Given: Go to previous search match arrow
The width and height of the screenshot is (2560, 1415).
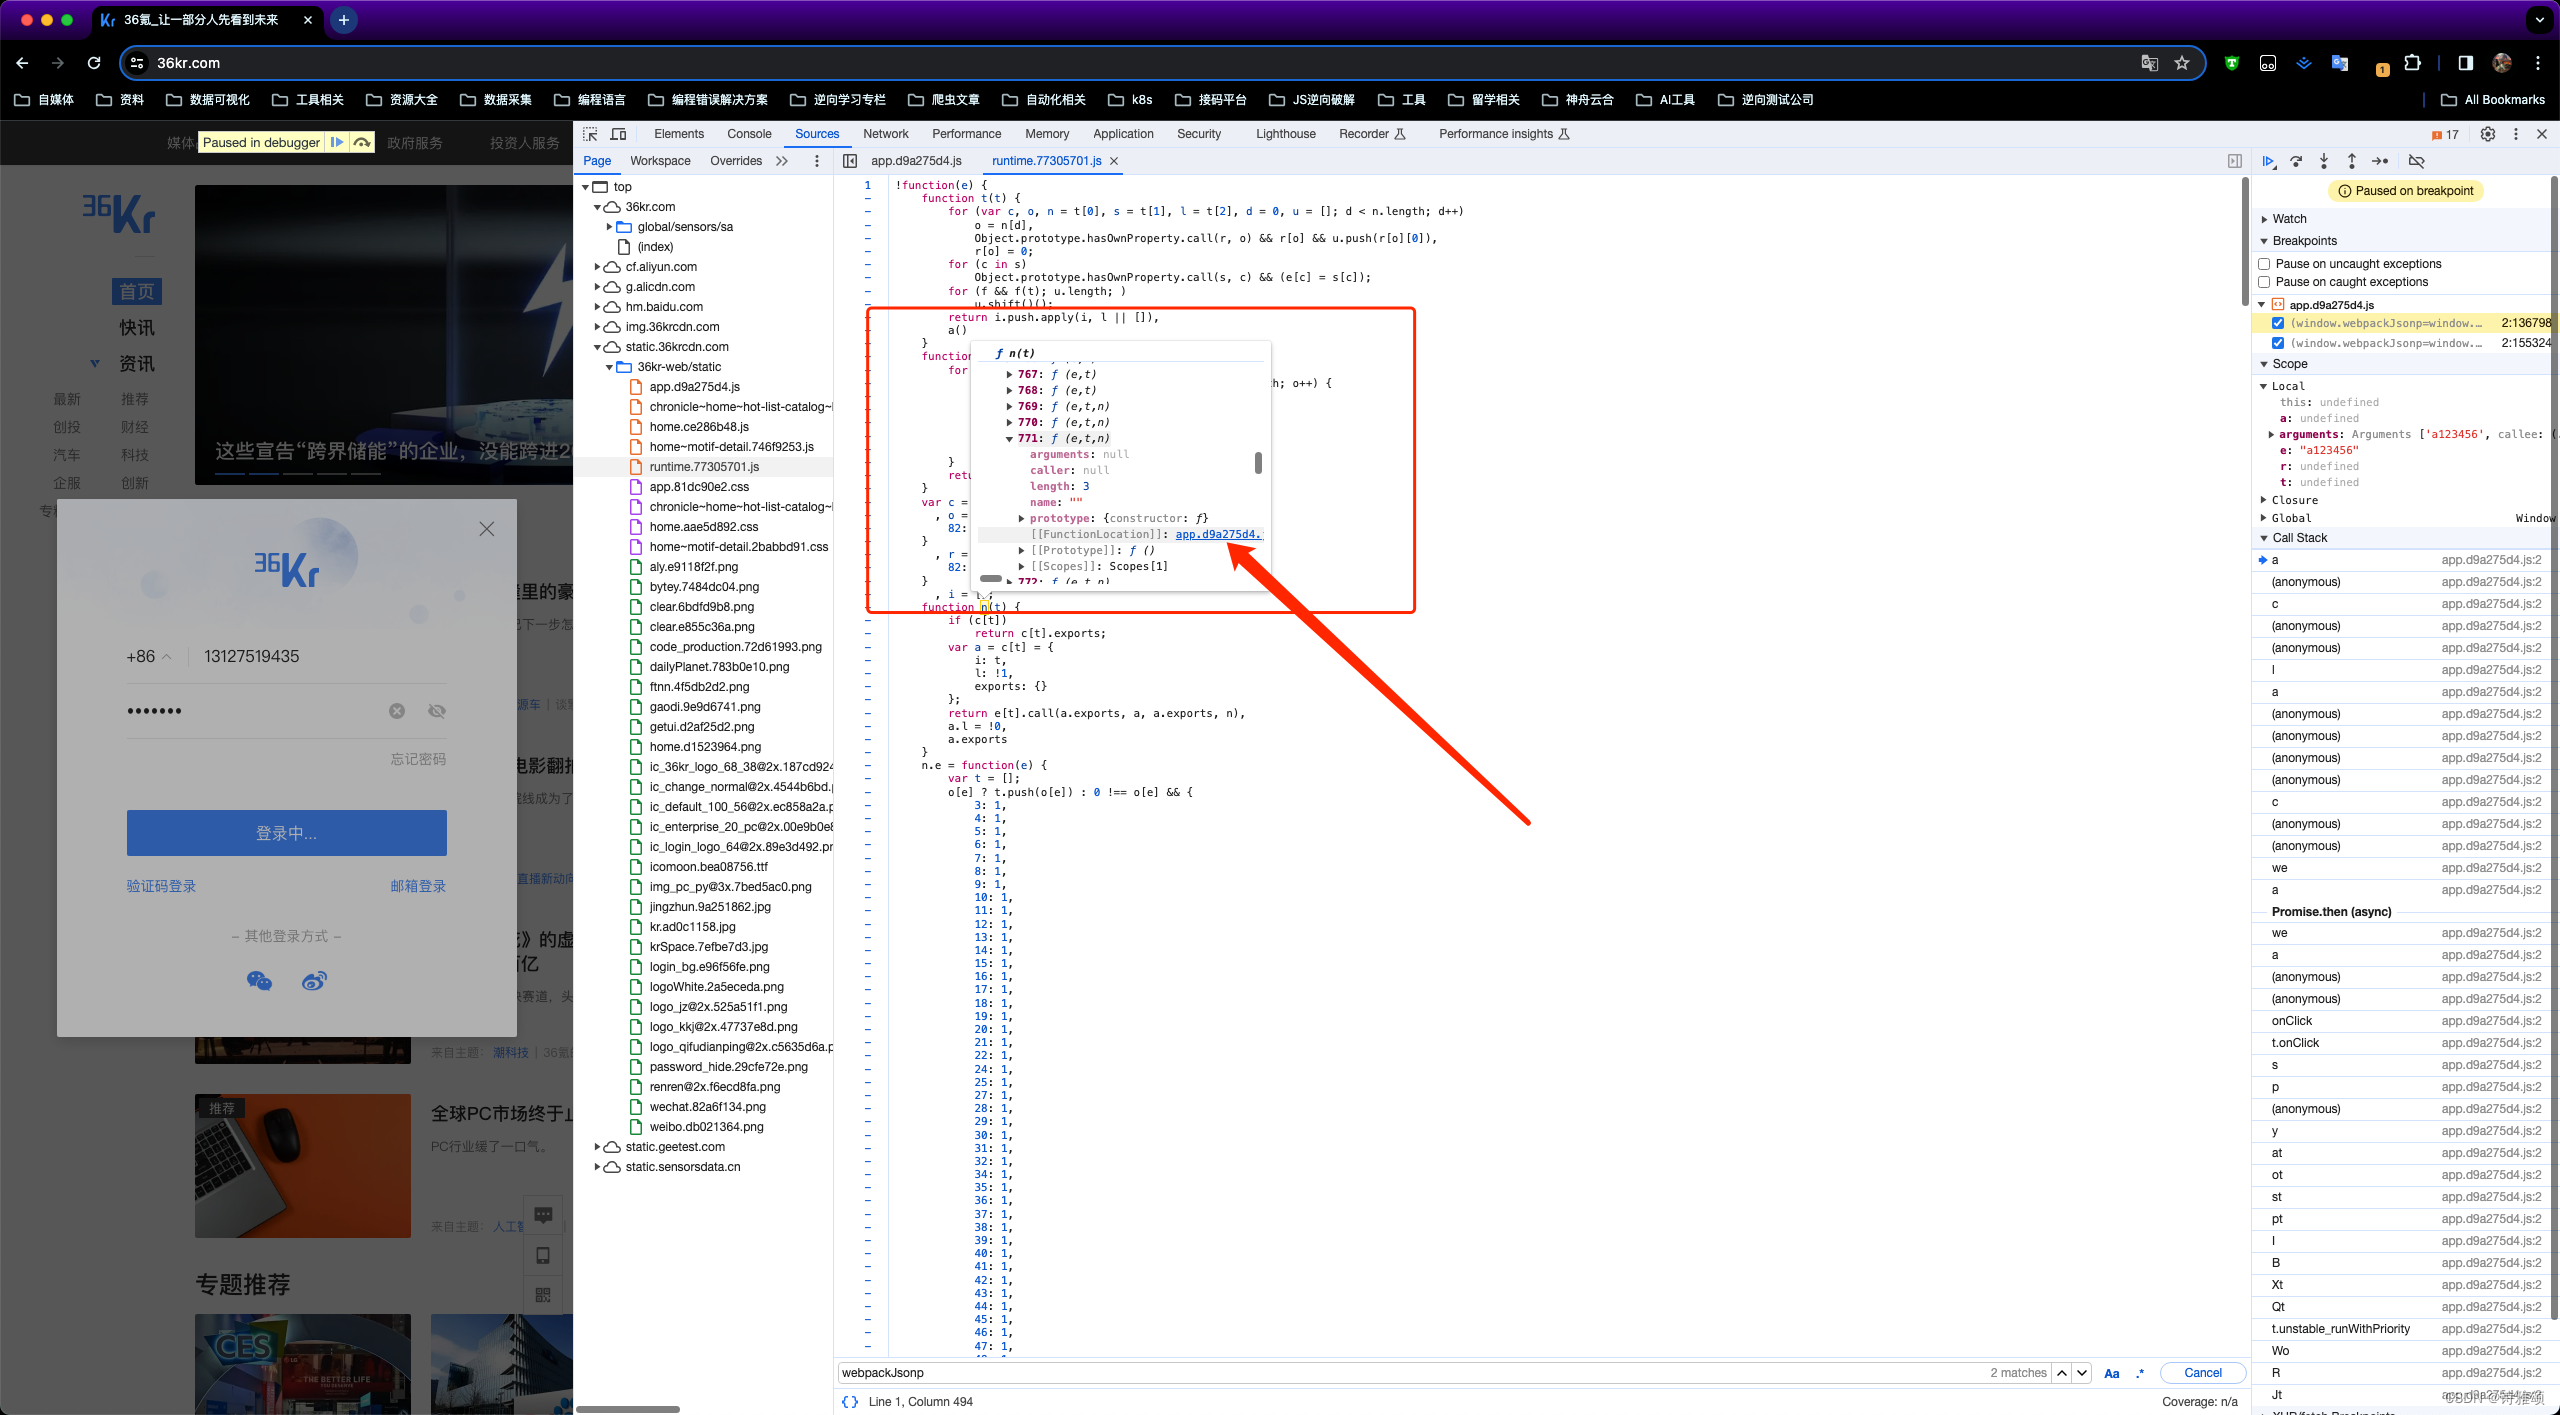Looking at the screenshot, I should 2062,1373.
